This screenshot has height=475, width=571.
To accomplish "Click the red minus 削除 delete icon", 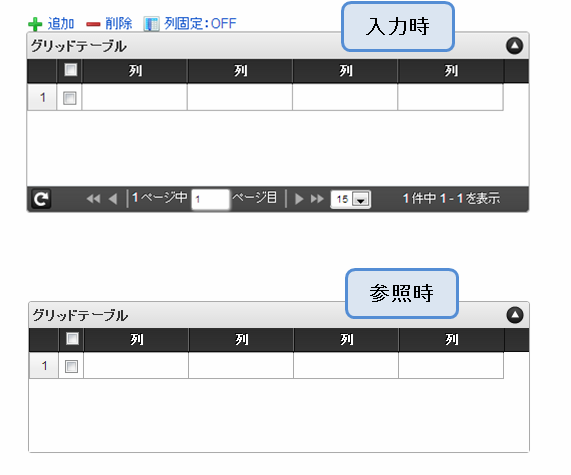I will pos(93,24).
